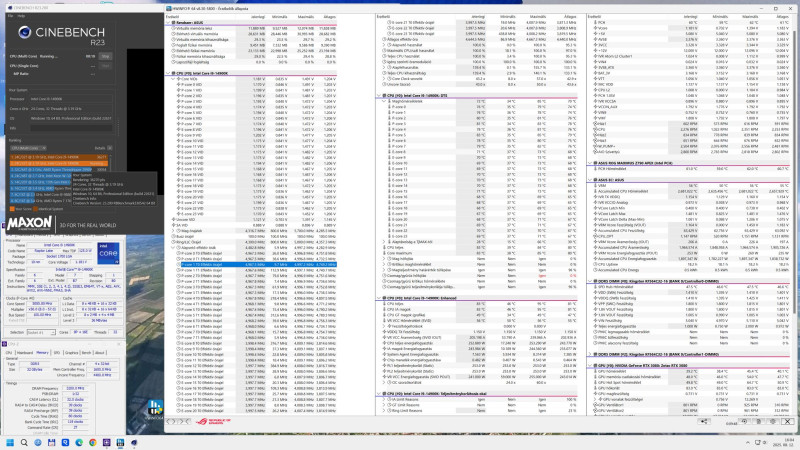800x450 pixels.
Task: Select the top ranking entry Intel Core i9-14900K
Action: (x=59, y=157)
